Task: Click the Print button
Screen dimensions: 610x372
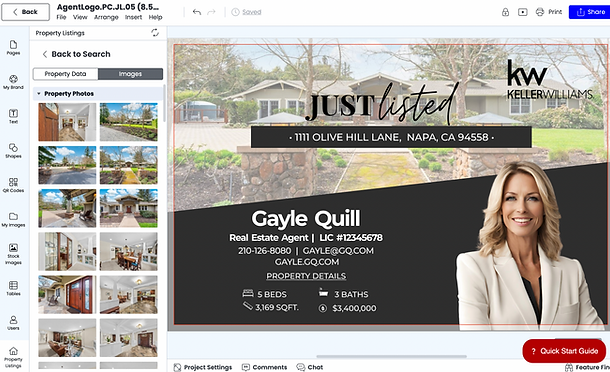Action: coord(549,12)
